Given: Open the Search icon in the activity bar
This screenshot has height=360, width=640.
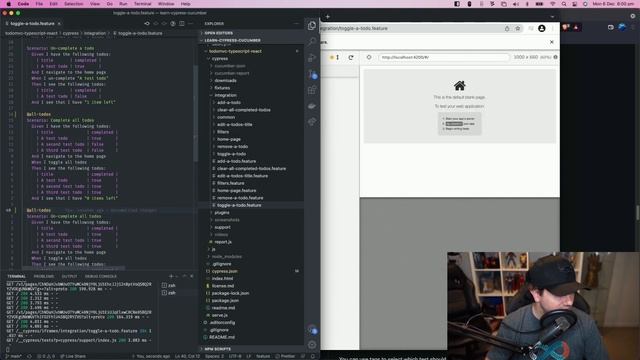Looking at the screenshot, I should click(x=312, y=41).
